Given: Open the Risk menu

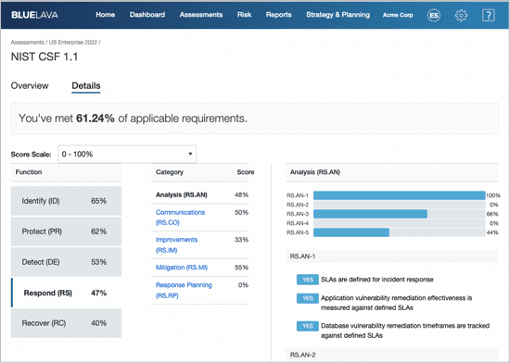Looking at the screenshot, I should point(244,15).
